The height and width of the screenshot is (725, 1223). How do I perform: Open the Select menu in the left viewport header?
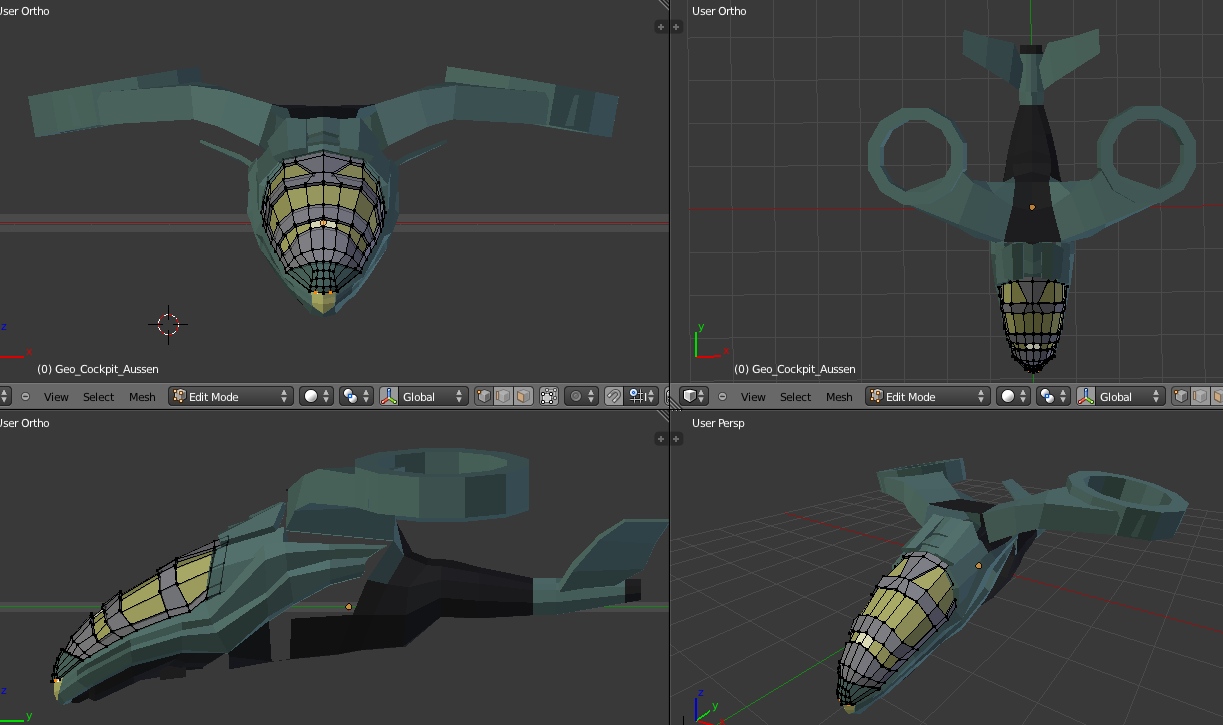point(98,397)
